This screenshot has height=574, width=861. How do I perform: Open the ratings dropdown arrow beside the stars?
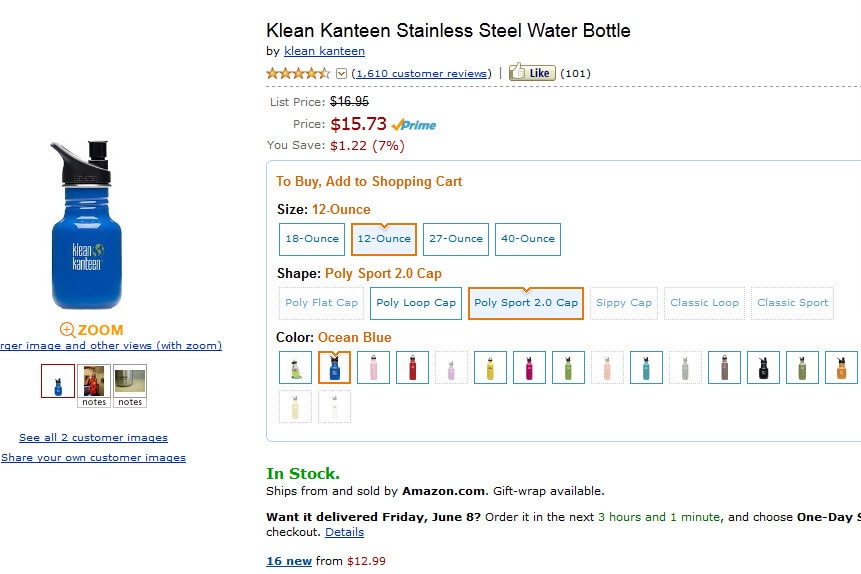click(341, 73)
